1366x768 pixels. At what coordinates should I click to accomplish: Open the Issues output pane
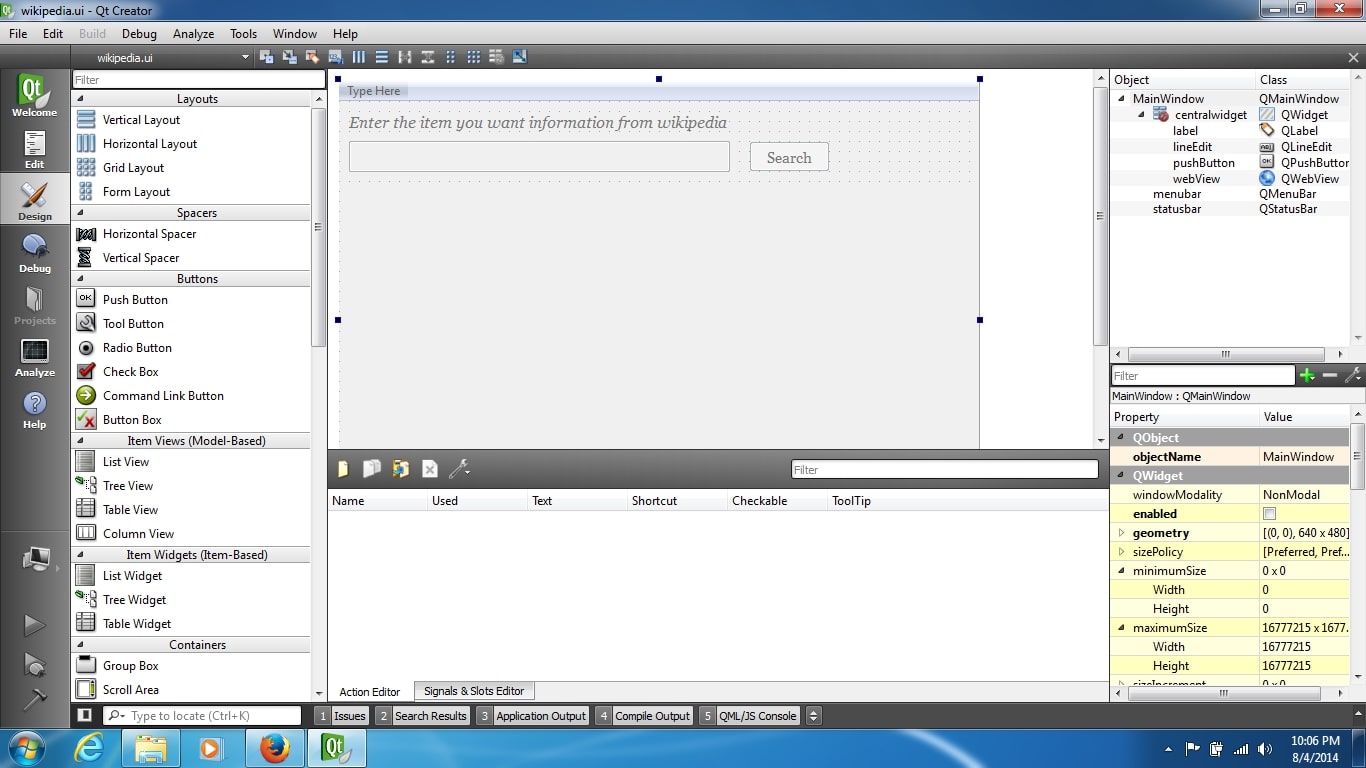pos(342,716)
